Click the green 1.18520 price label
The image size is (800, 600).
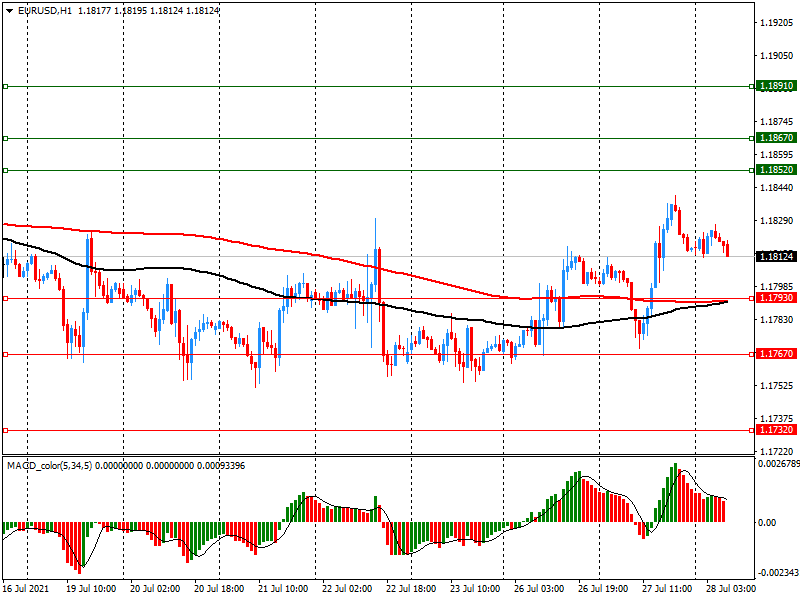point(776,170)
